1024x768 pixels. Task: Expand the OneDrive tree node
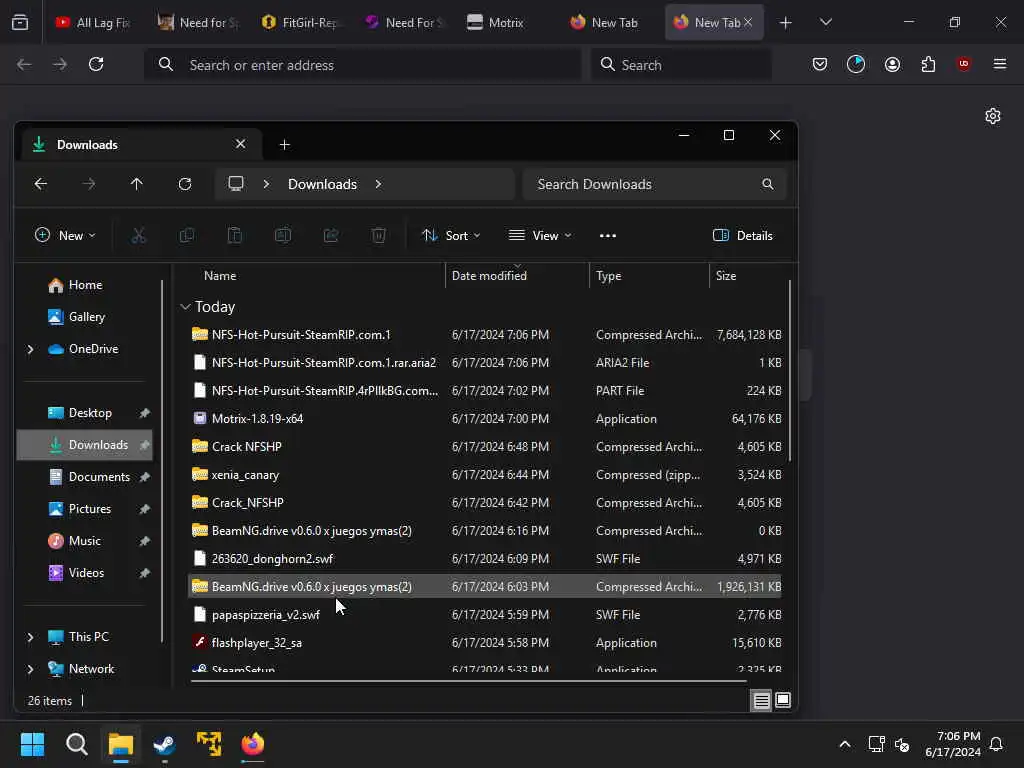point(30,349)
